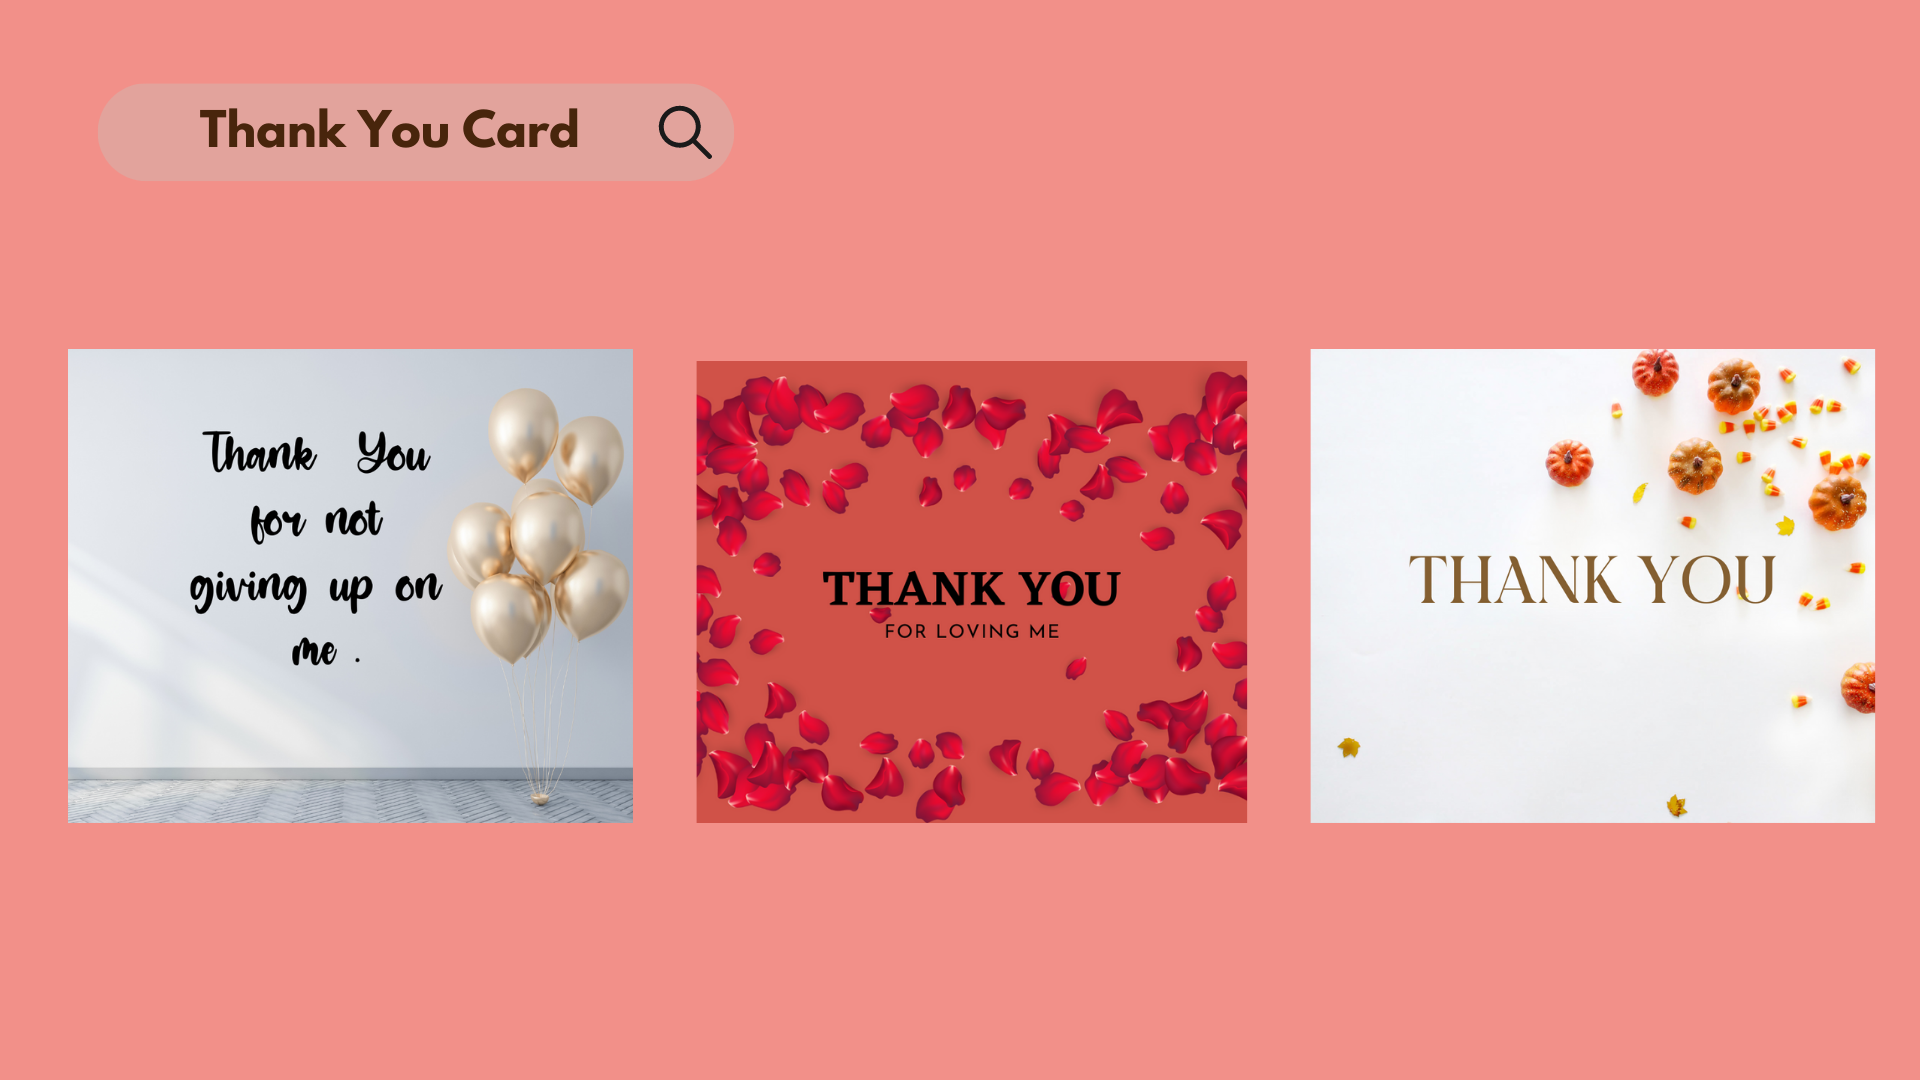Screen dimensions: 1920x1080
Task: Click the handwritten 'Thank You' top line
Action: tap(316, 453)
